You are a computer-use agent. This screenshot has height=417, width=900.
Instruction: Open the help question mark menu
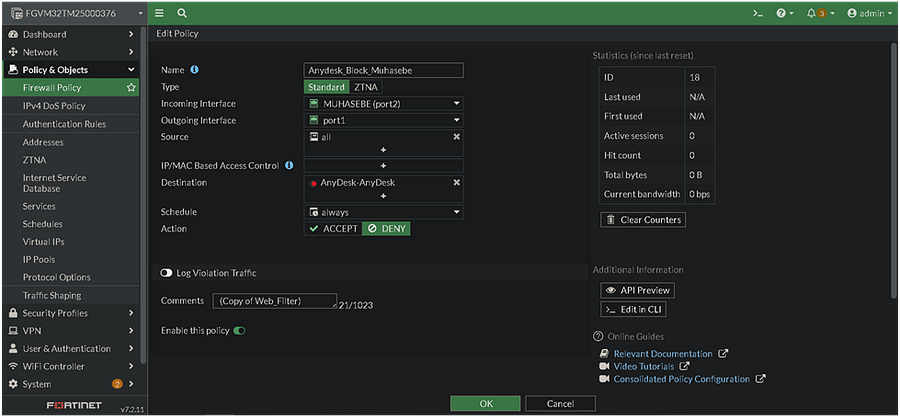click(784, 13)
